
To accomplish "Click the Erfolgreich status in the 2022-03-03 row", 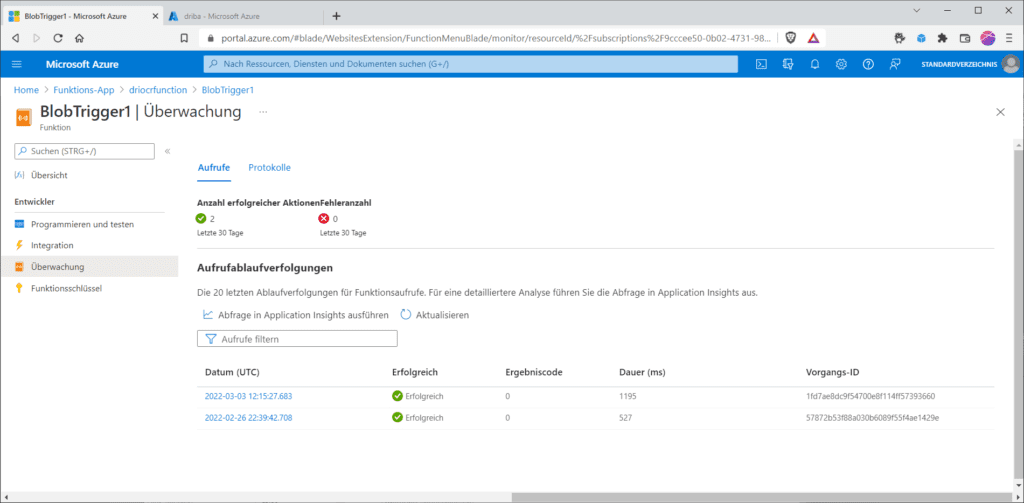I will (418, 397).
